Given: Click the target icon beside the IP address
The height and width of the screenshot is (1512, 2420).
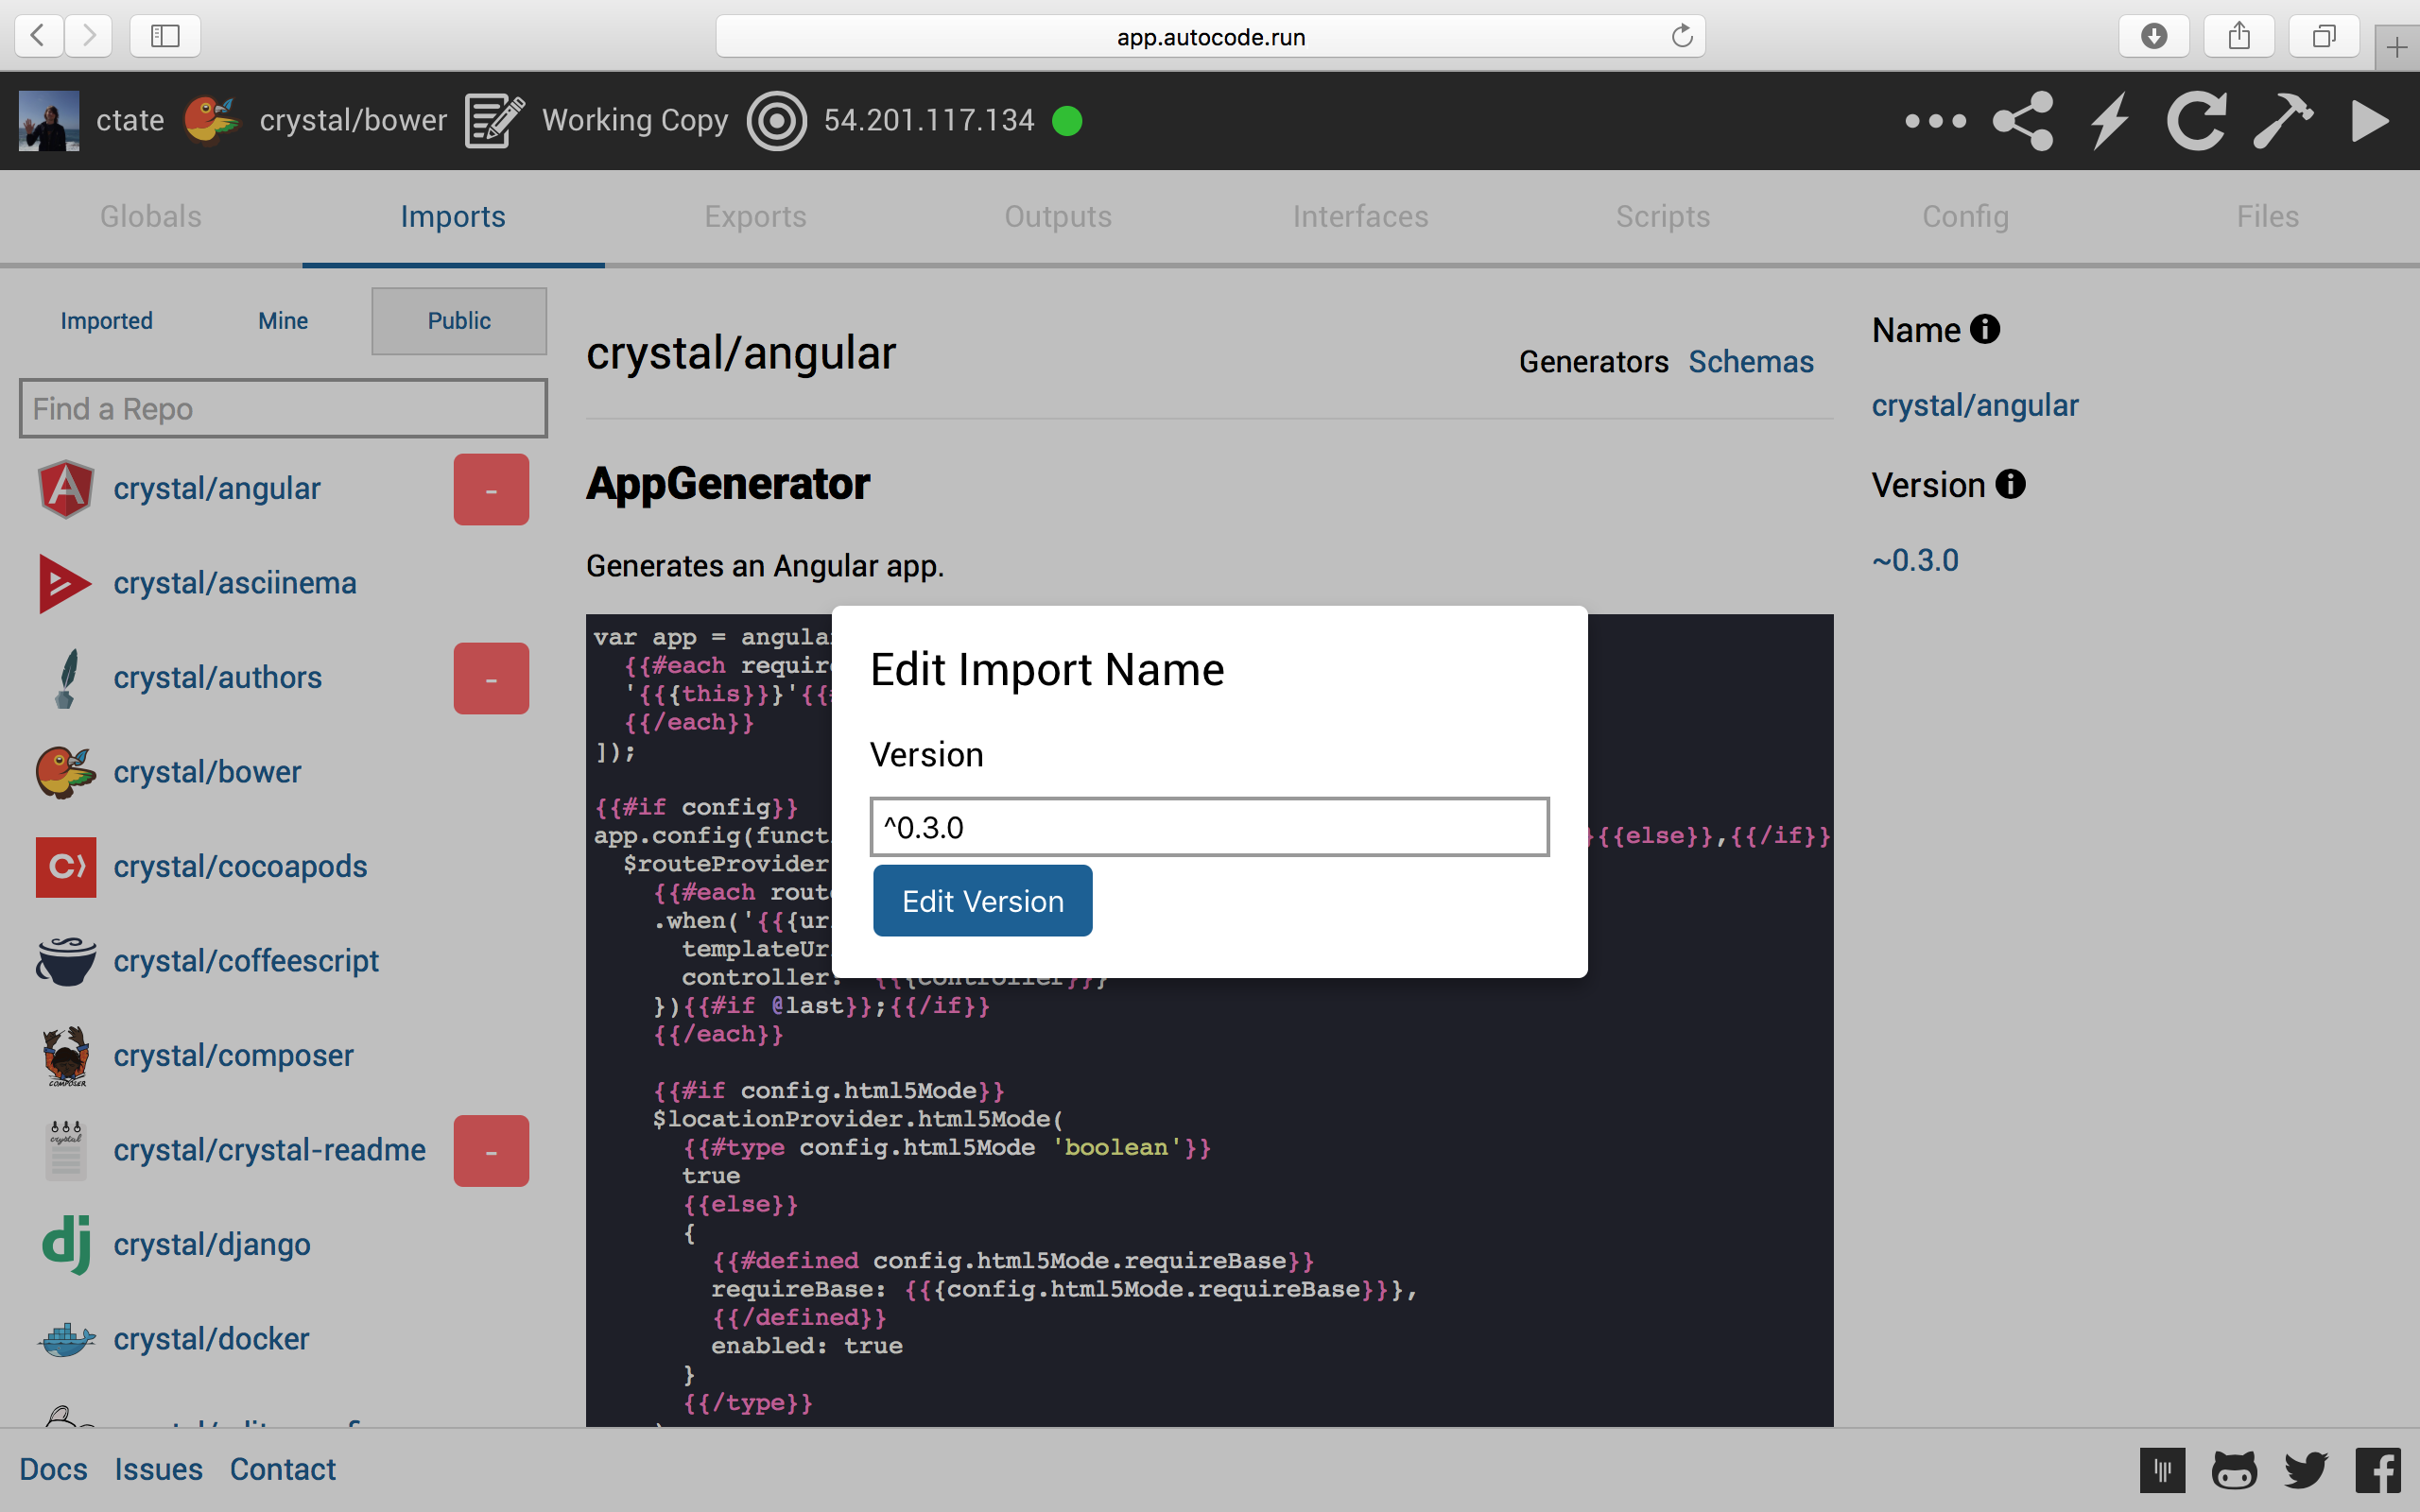Looking at the screenshot, I should [x=776, y=121].
